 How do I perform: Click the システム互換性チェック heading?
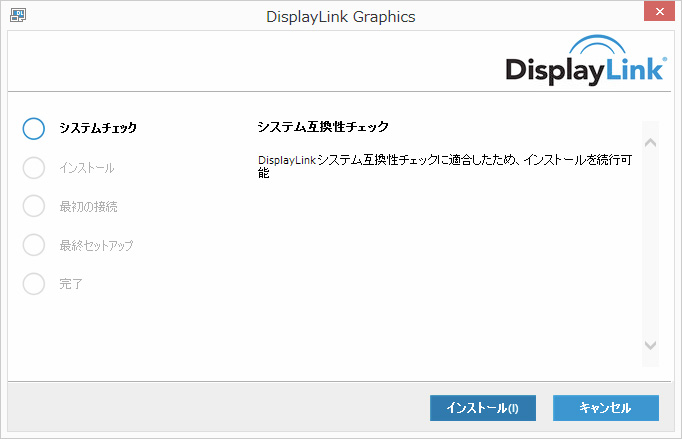pos(323,127)
